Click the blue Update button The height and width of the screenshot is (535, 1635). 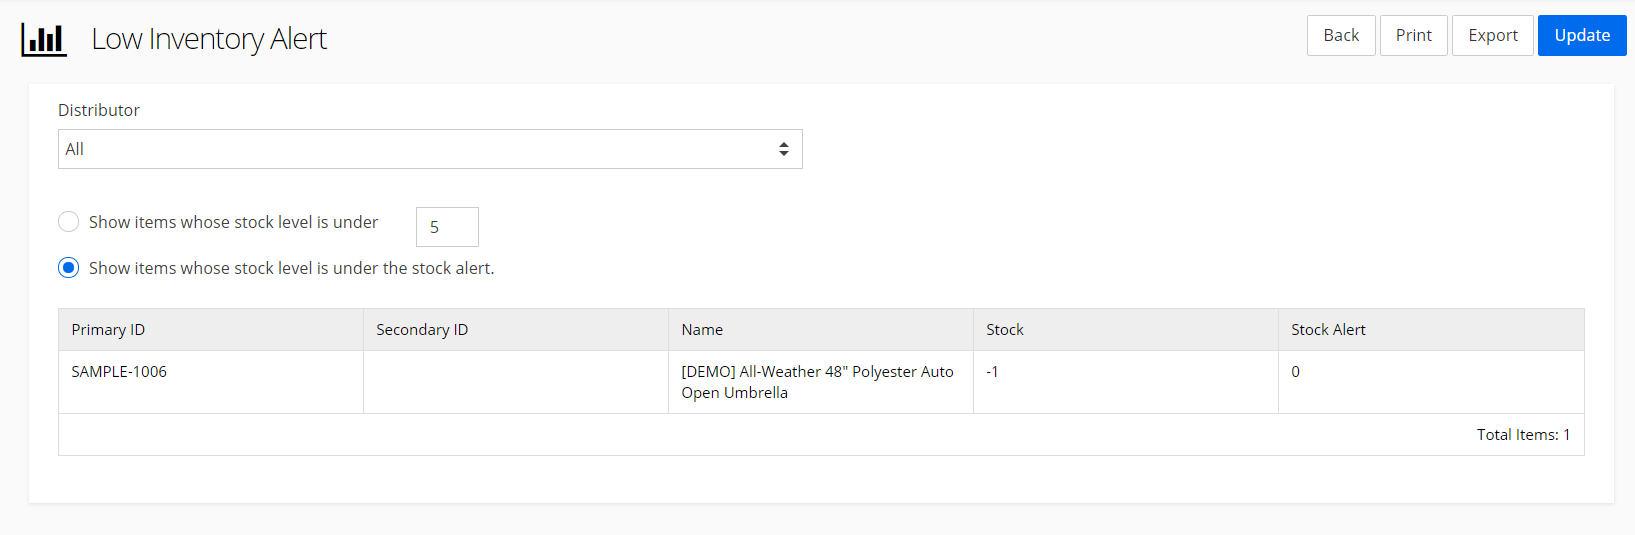(1582, 36)
